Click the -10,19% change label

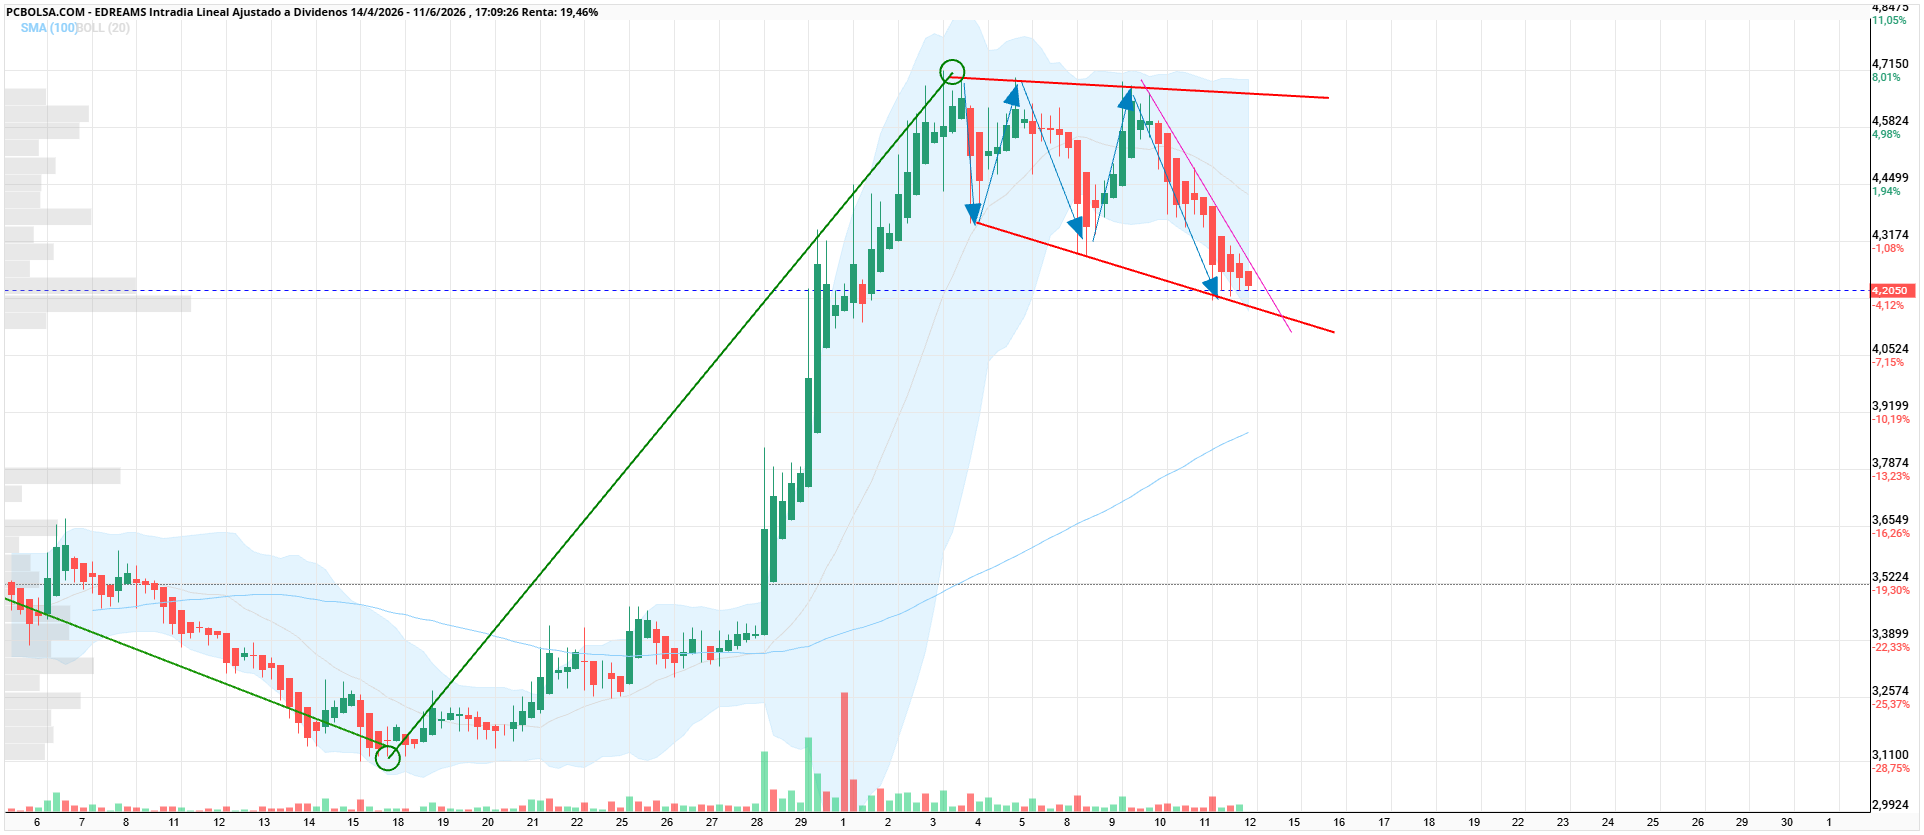[1891, 419]
